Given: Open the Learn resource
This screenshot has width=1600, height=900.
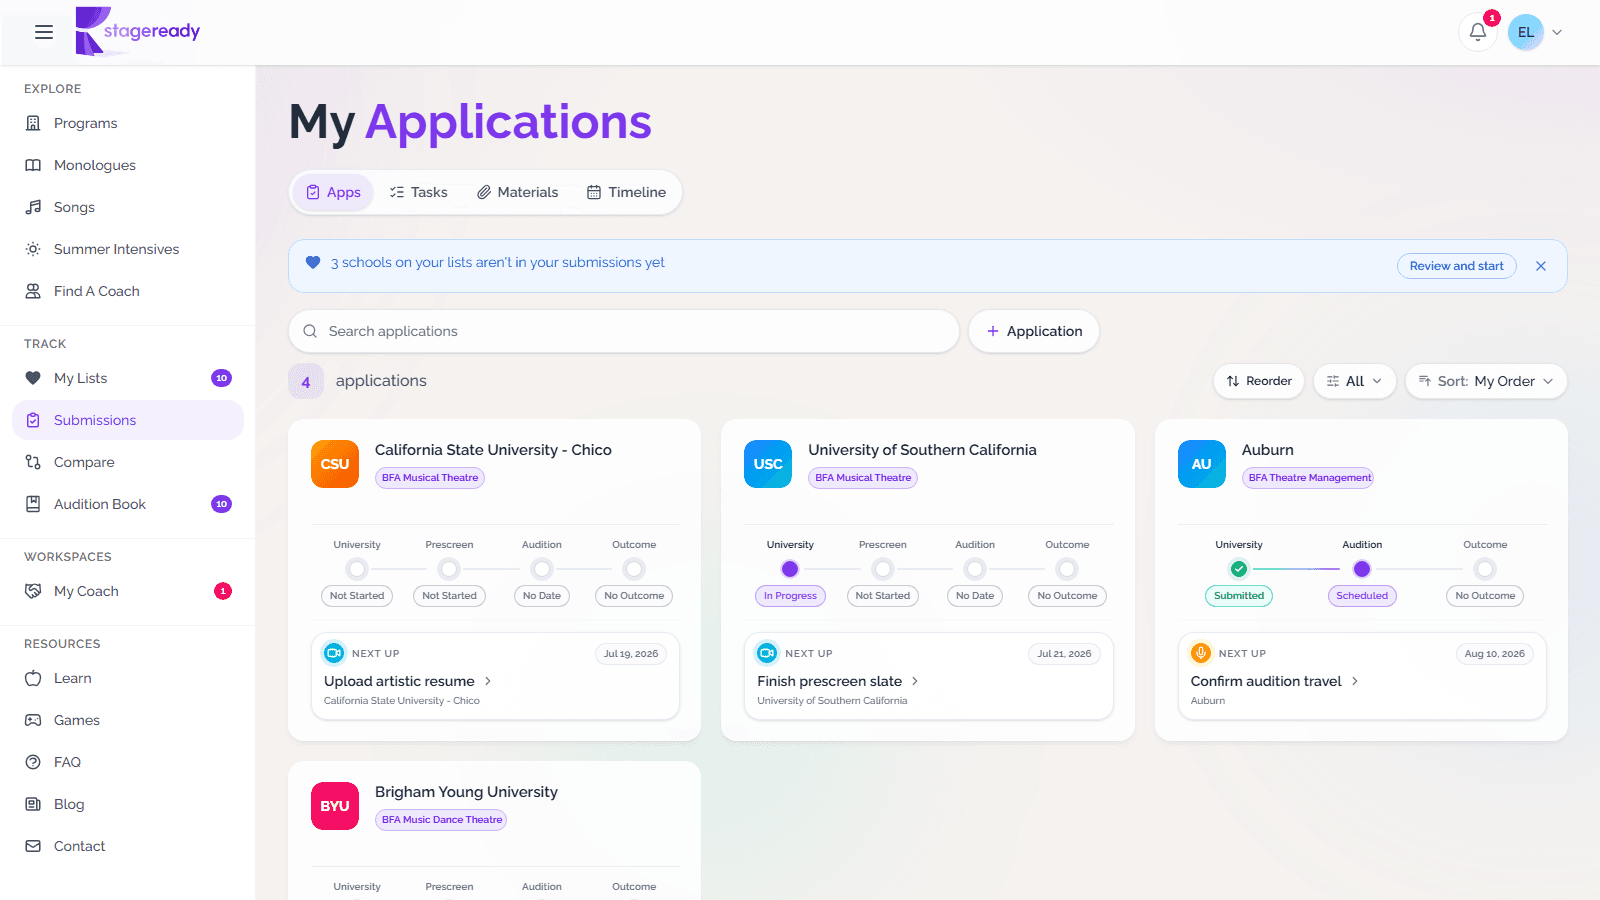Looking at the screenshot, I should [128, 678].
